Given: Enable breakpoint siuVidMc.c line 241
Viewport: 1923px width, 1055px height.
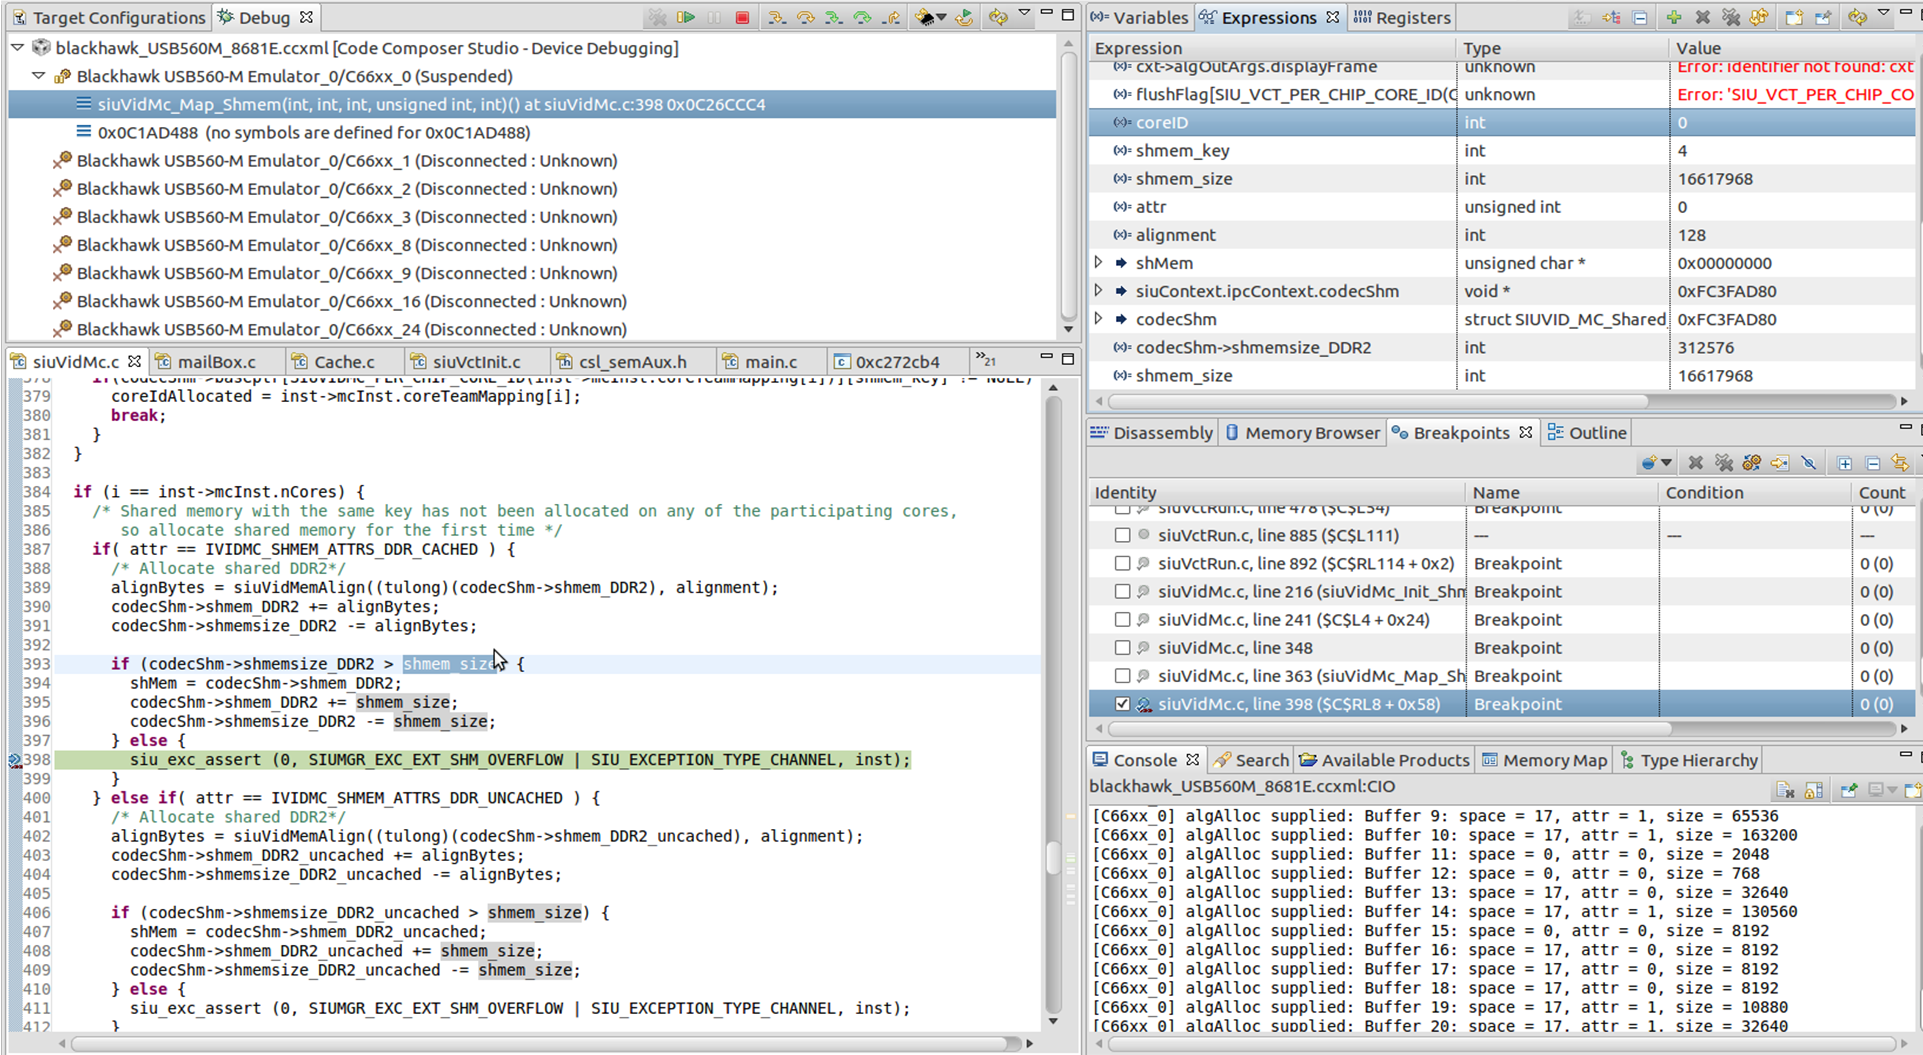Looking at the screenshot, I should [x=1123, y=619].
